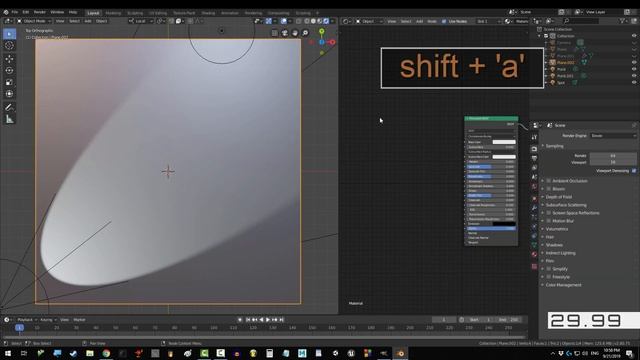This screenshot has width=640, height=360.
Task: Open the Edit menu
Action: coord(26,12)
